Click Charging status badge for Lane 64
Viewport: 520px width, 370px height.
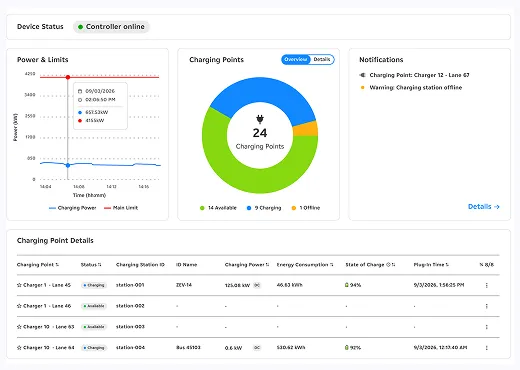click(94, 348)
